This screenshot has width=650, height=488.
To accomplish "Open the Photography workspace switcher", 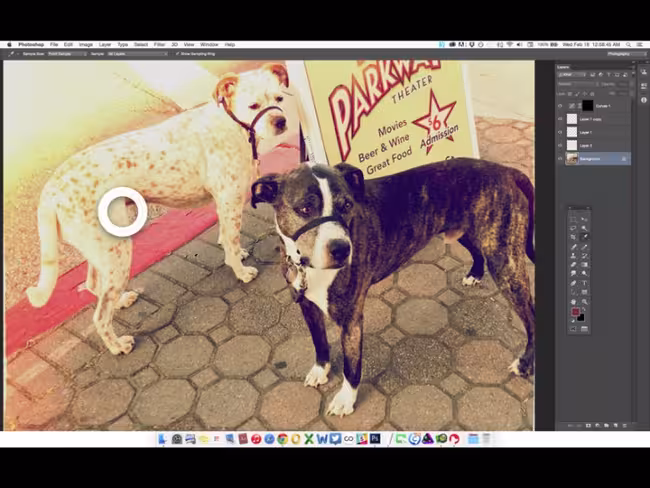I will coord(627,54).
